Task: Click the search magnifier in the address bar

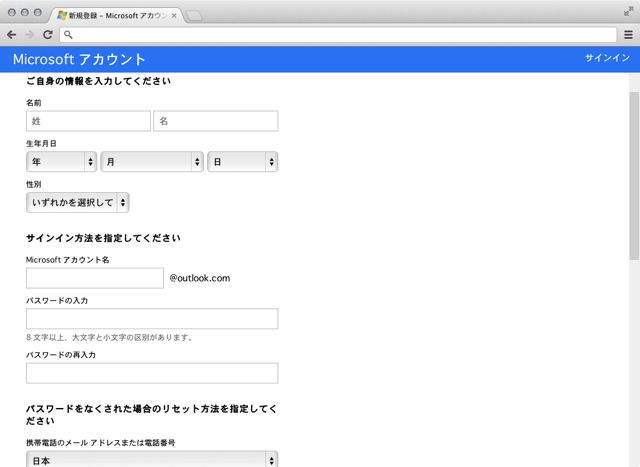Action: pos(68,35)
